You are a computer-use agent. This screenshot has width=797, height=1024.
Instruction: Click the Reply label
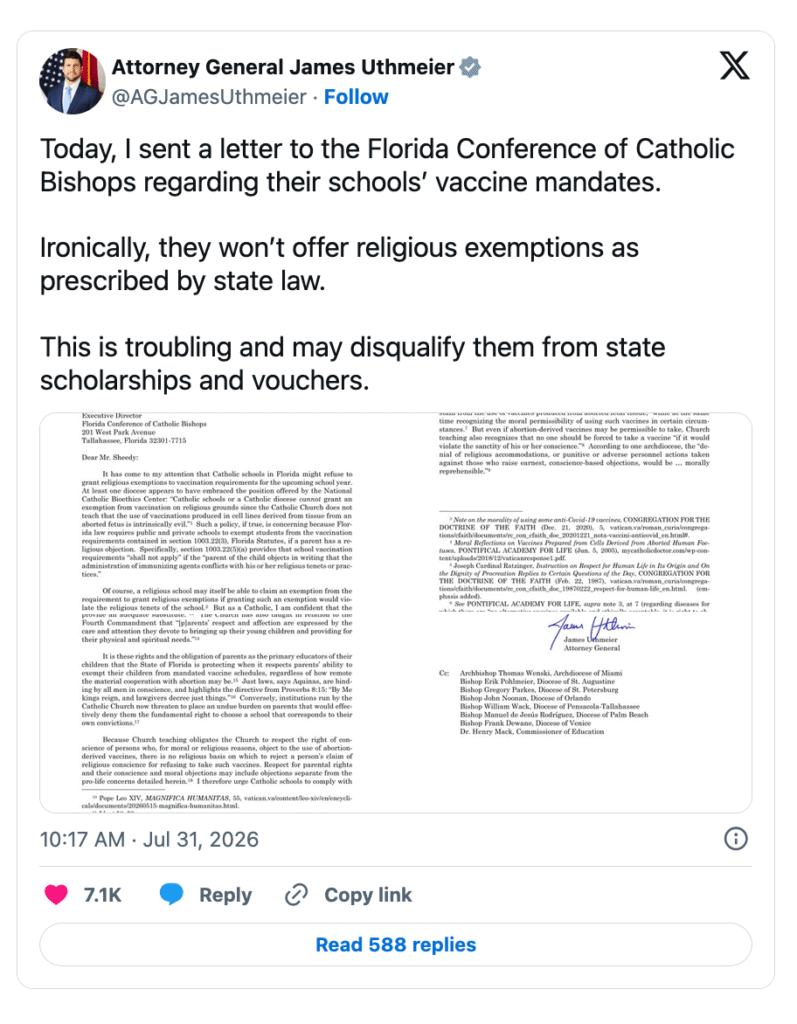[x=225, y=895]
